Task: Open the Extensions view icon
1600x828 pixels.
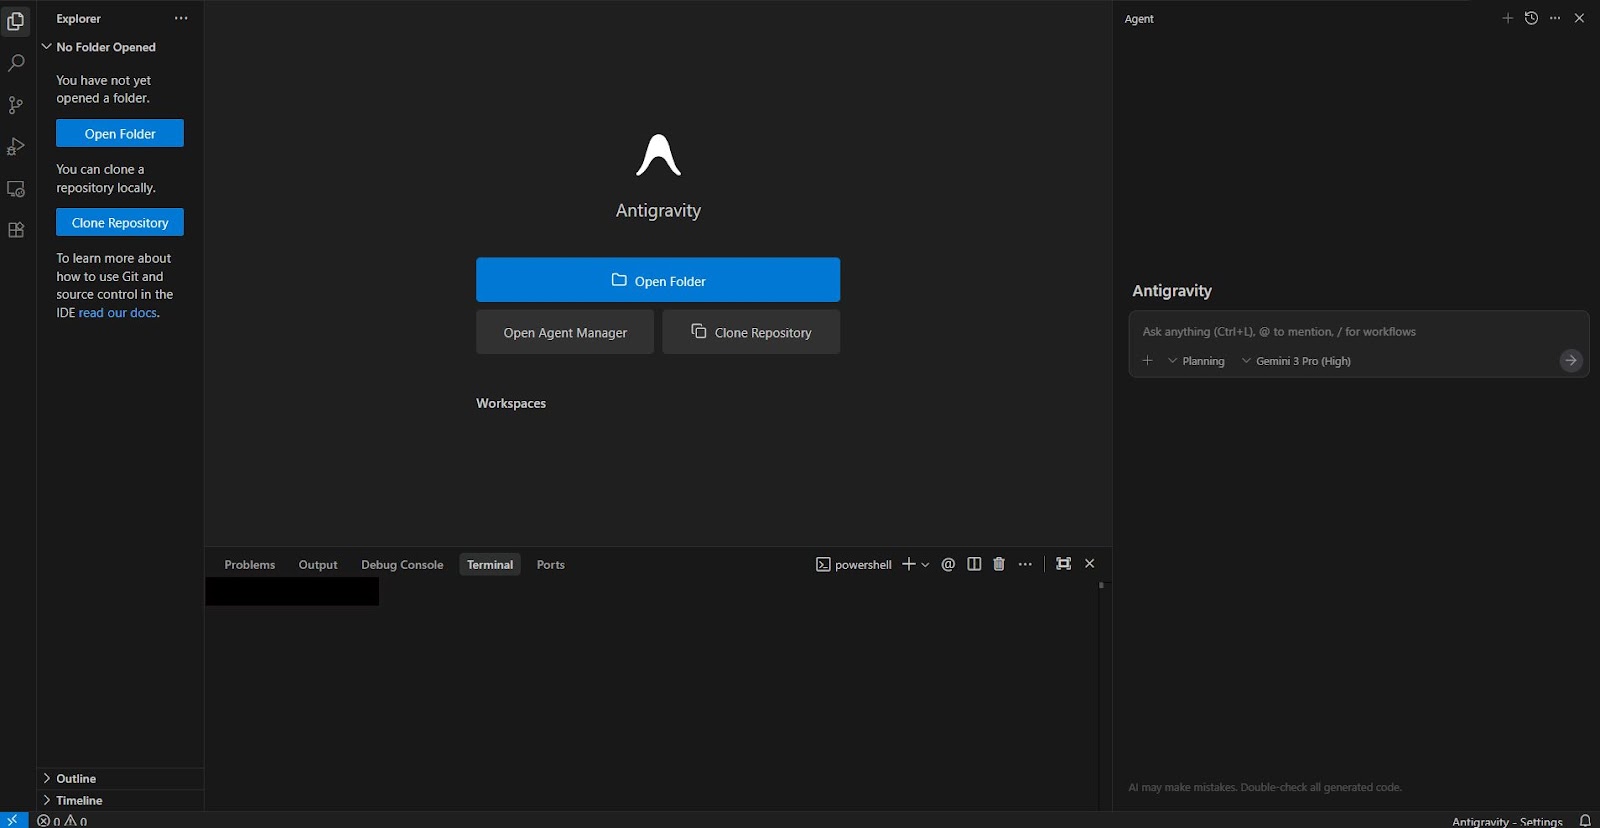Action: [16, 230]
